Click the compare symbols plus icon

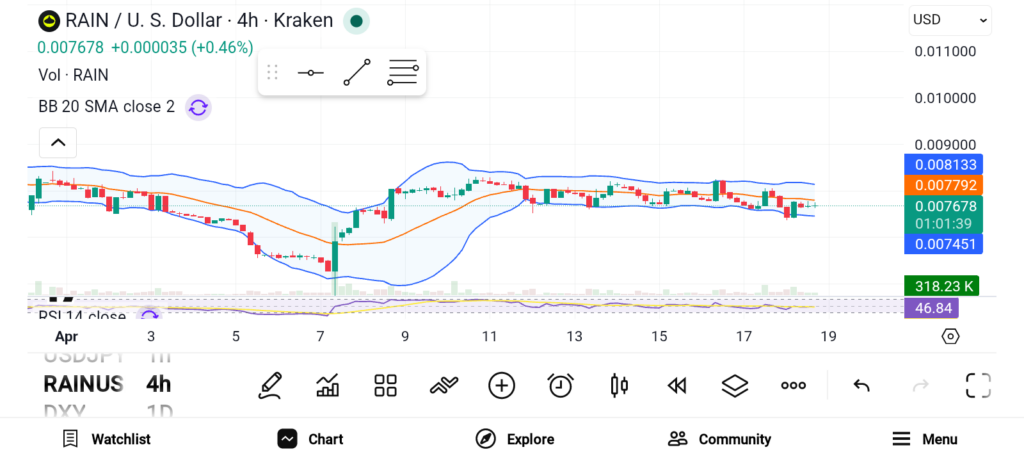click(501, 385)
